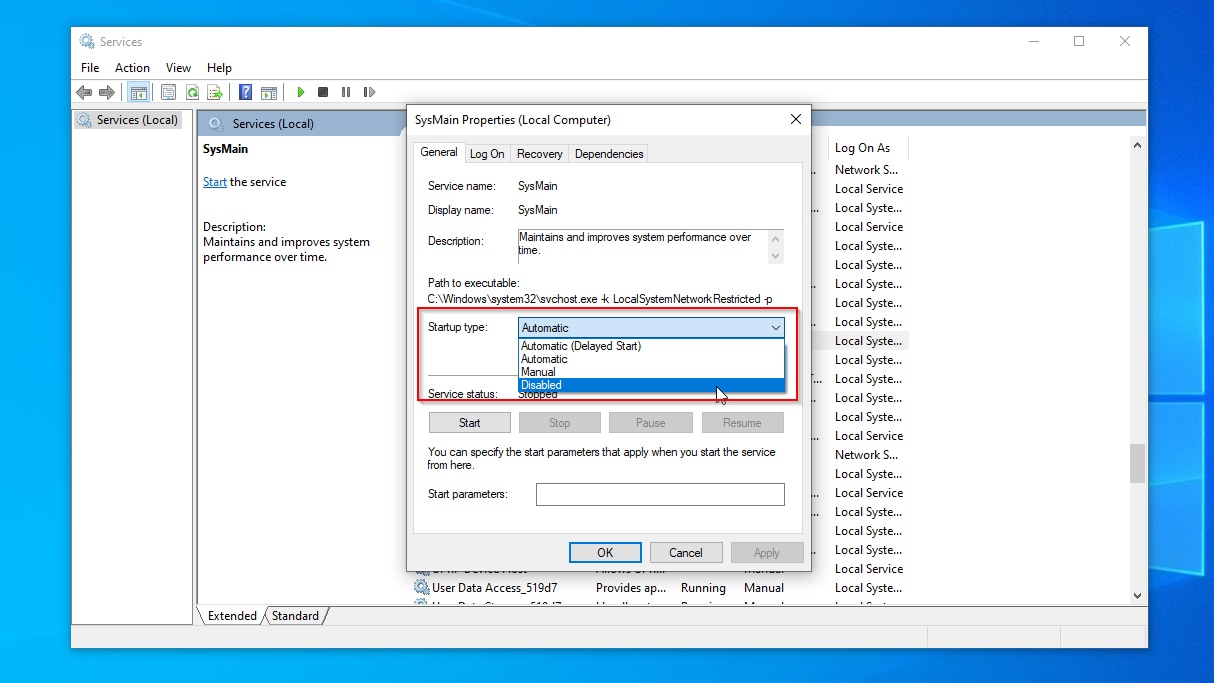Image resolution: width=1214 pixels, height=683 pixels.
Task: Click the Provides ap... description cell
Action: click(631, 588)
